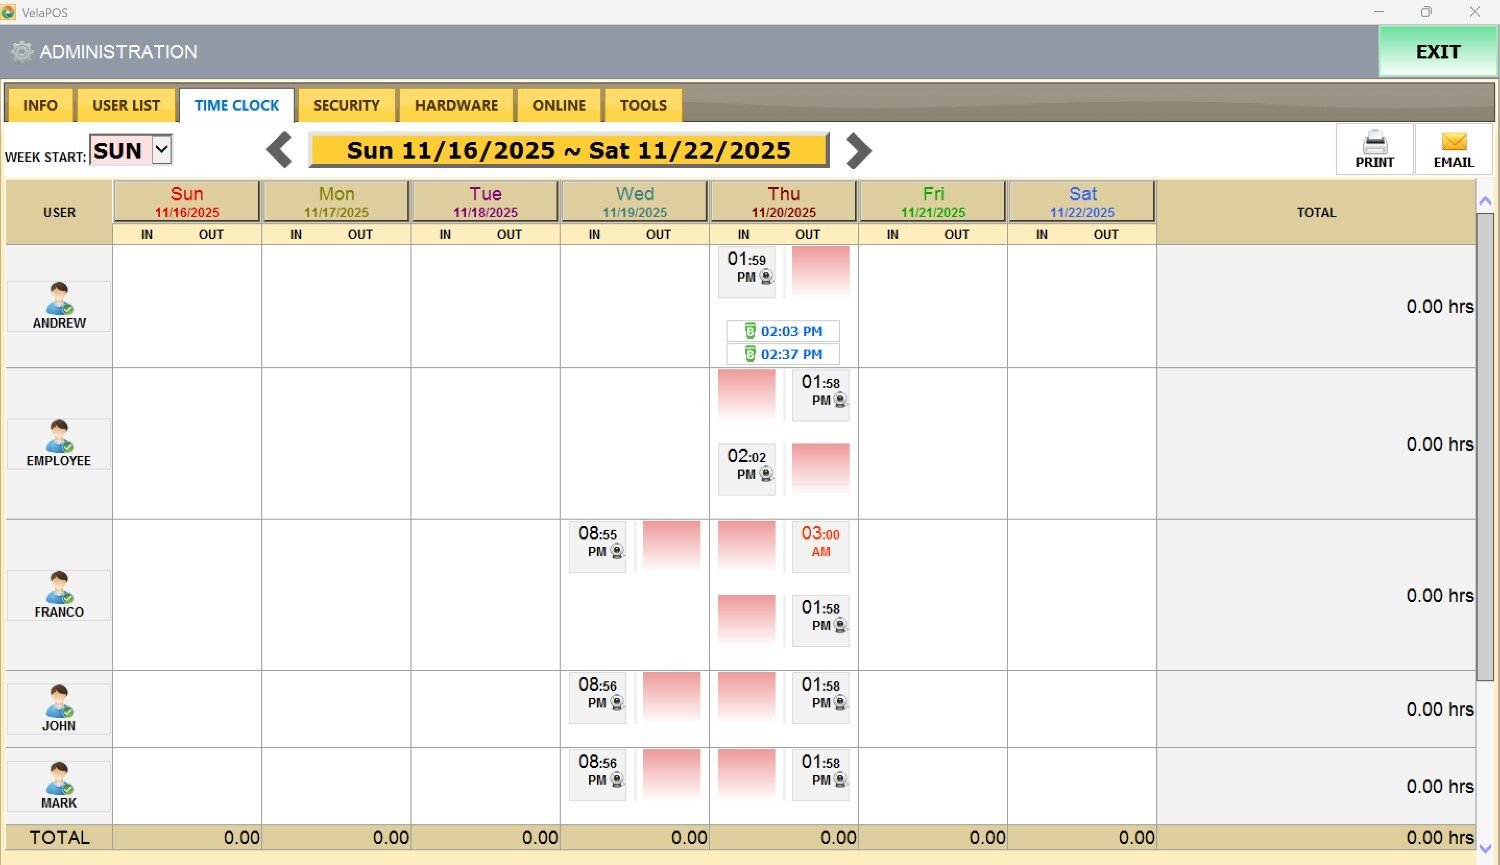Click the vertical scrollbar down arrow

(1485, 848)
